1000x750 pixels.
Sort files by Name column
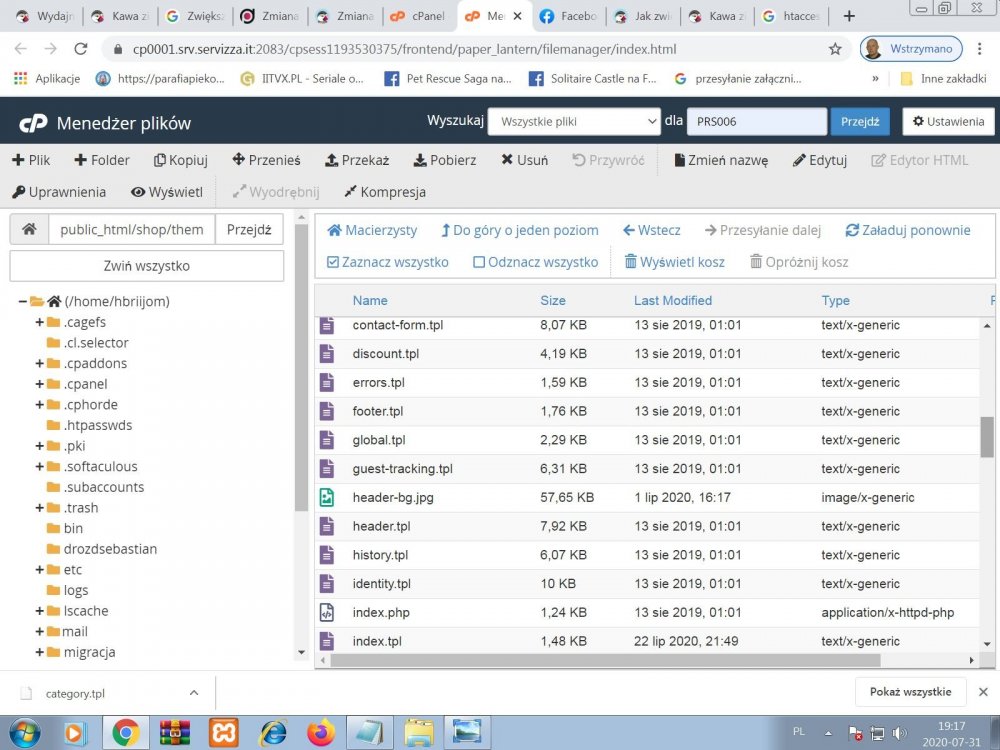tap(370, 300)
